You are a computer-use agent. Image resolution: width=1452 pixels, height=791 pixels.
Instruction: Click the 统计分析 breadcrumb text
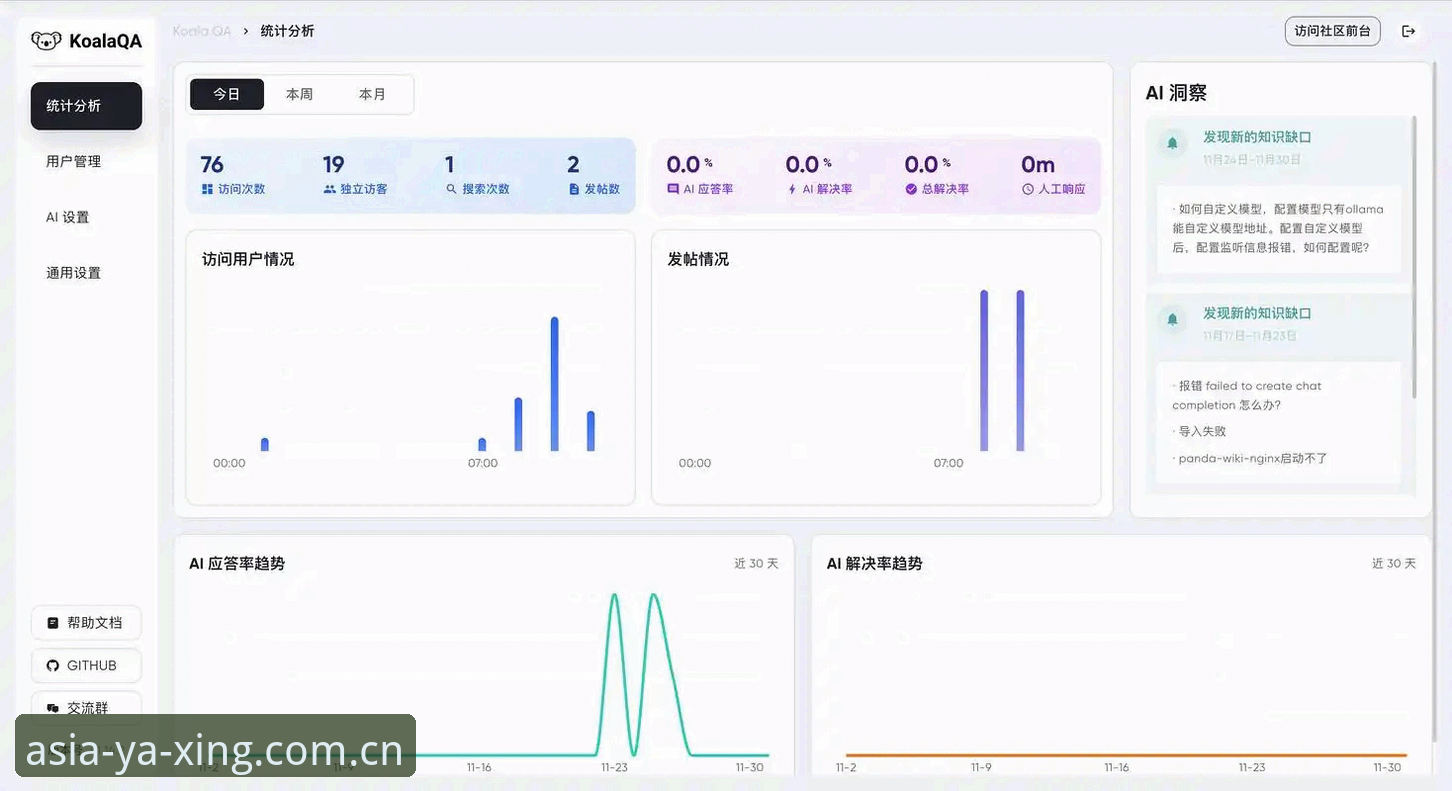click(287, 31)
